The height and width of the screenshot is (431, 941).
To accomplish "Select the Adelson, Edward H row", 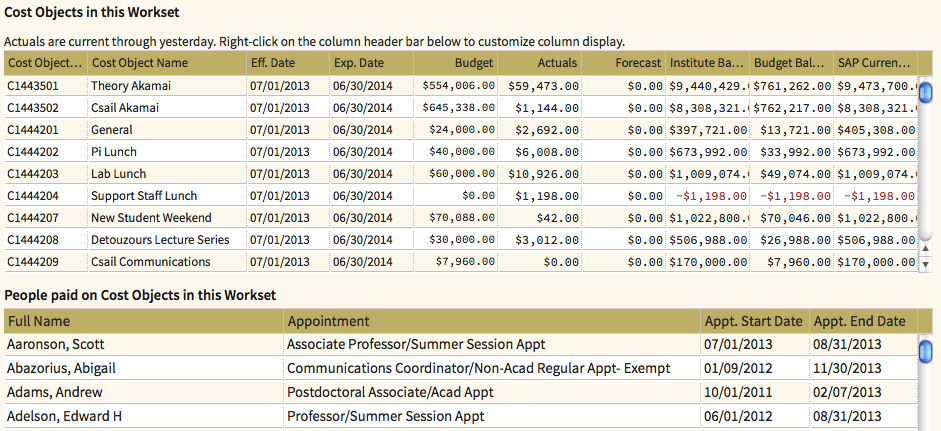I will click(461, 416).
